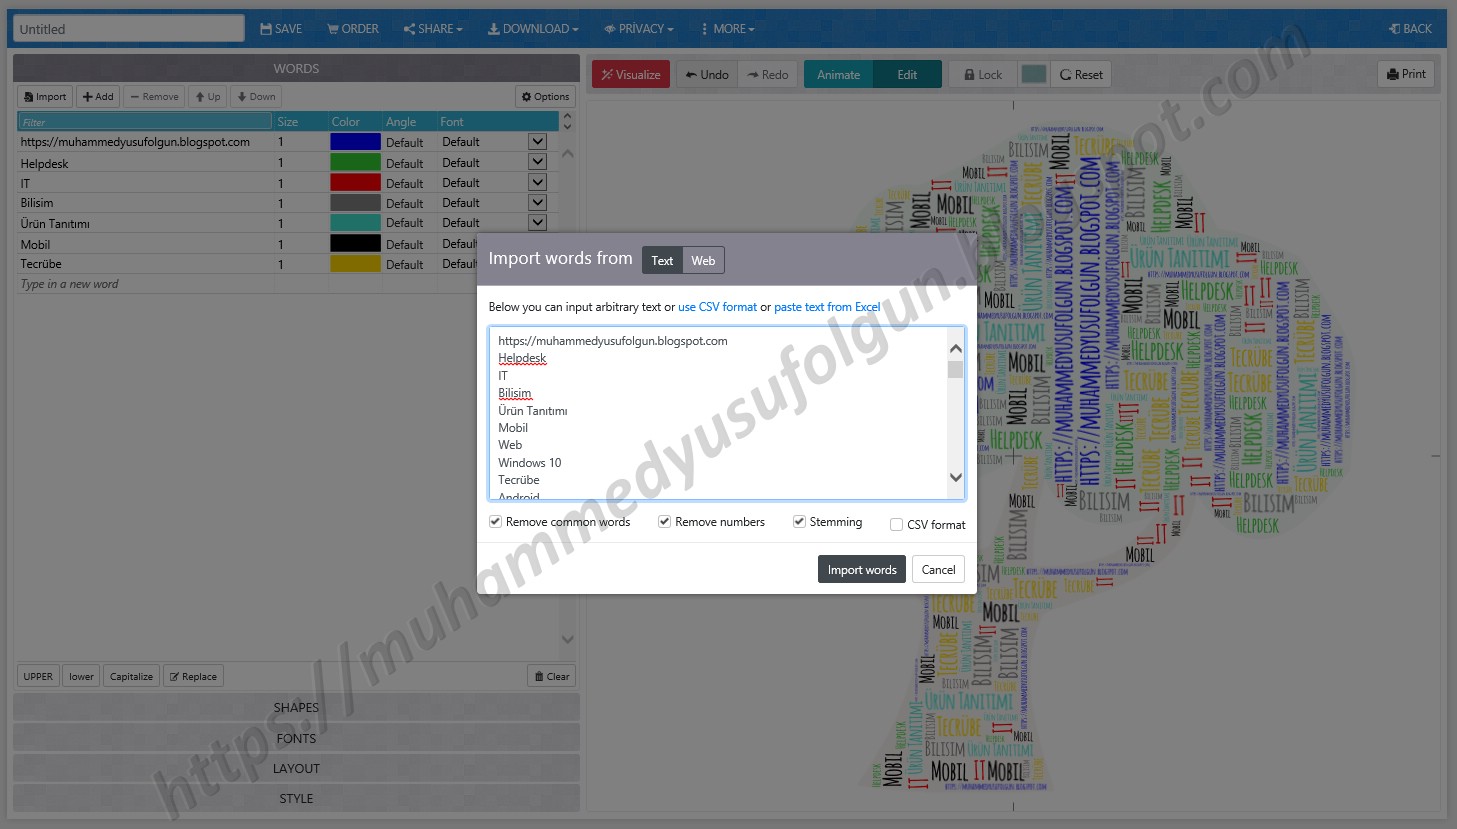Image resolution: width=1457 pixels, height=829 pixels.
Task: Click the Undo button
Action: (x=707, y=75)
